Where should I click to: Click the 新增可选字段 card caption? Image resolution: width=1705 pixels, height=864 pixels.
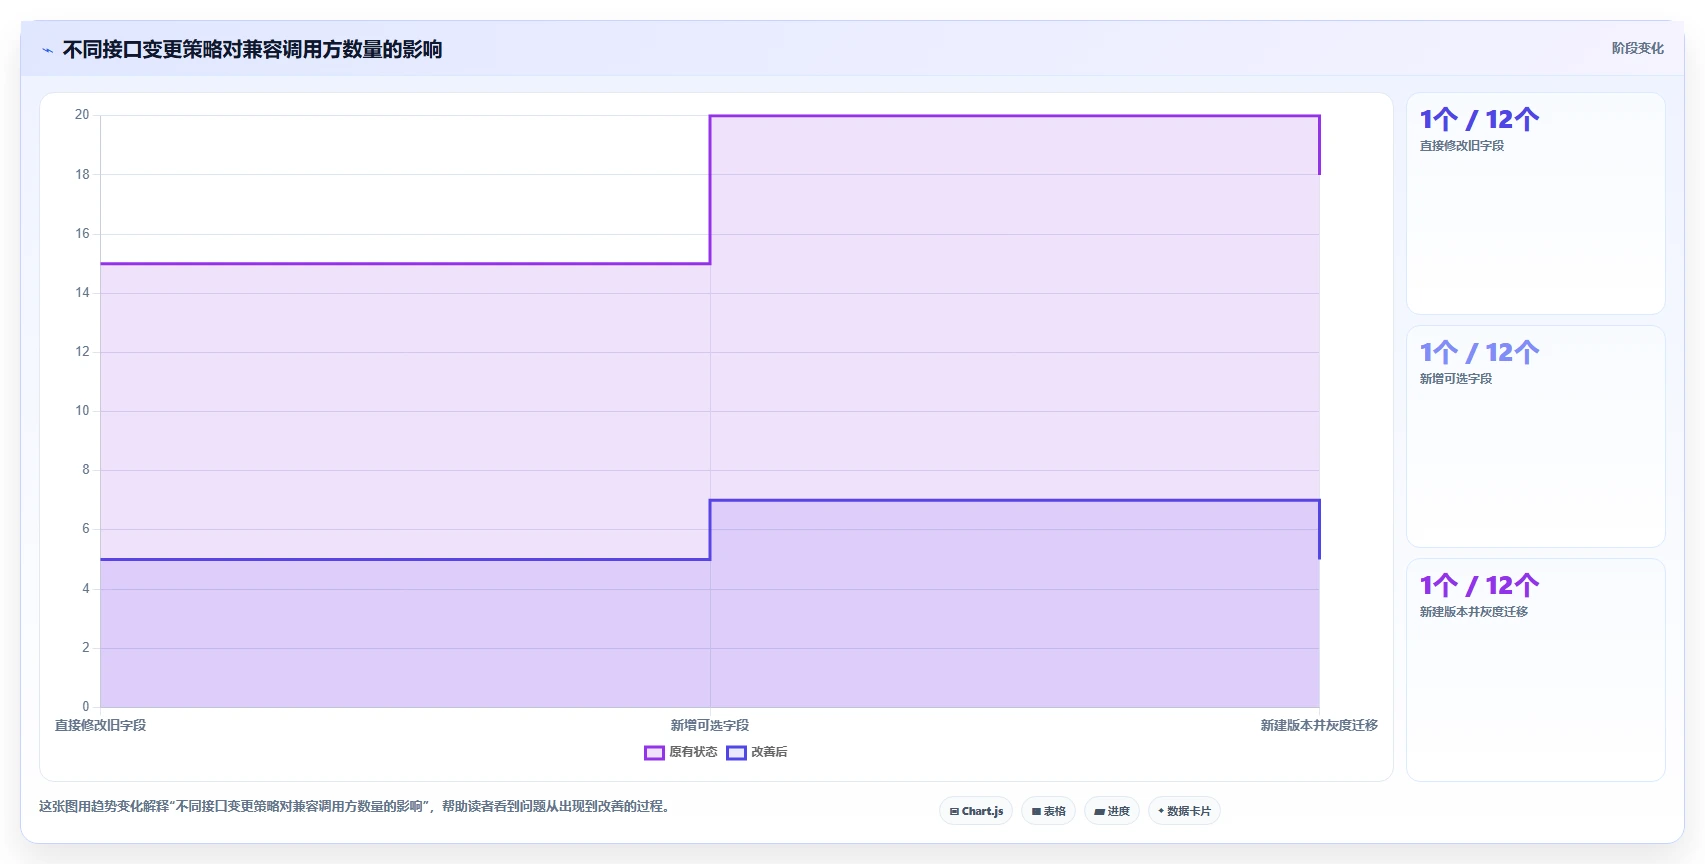click(1456, 379)
